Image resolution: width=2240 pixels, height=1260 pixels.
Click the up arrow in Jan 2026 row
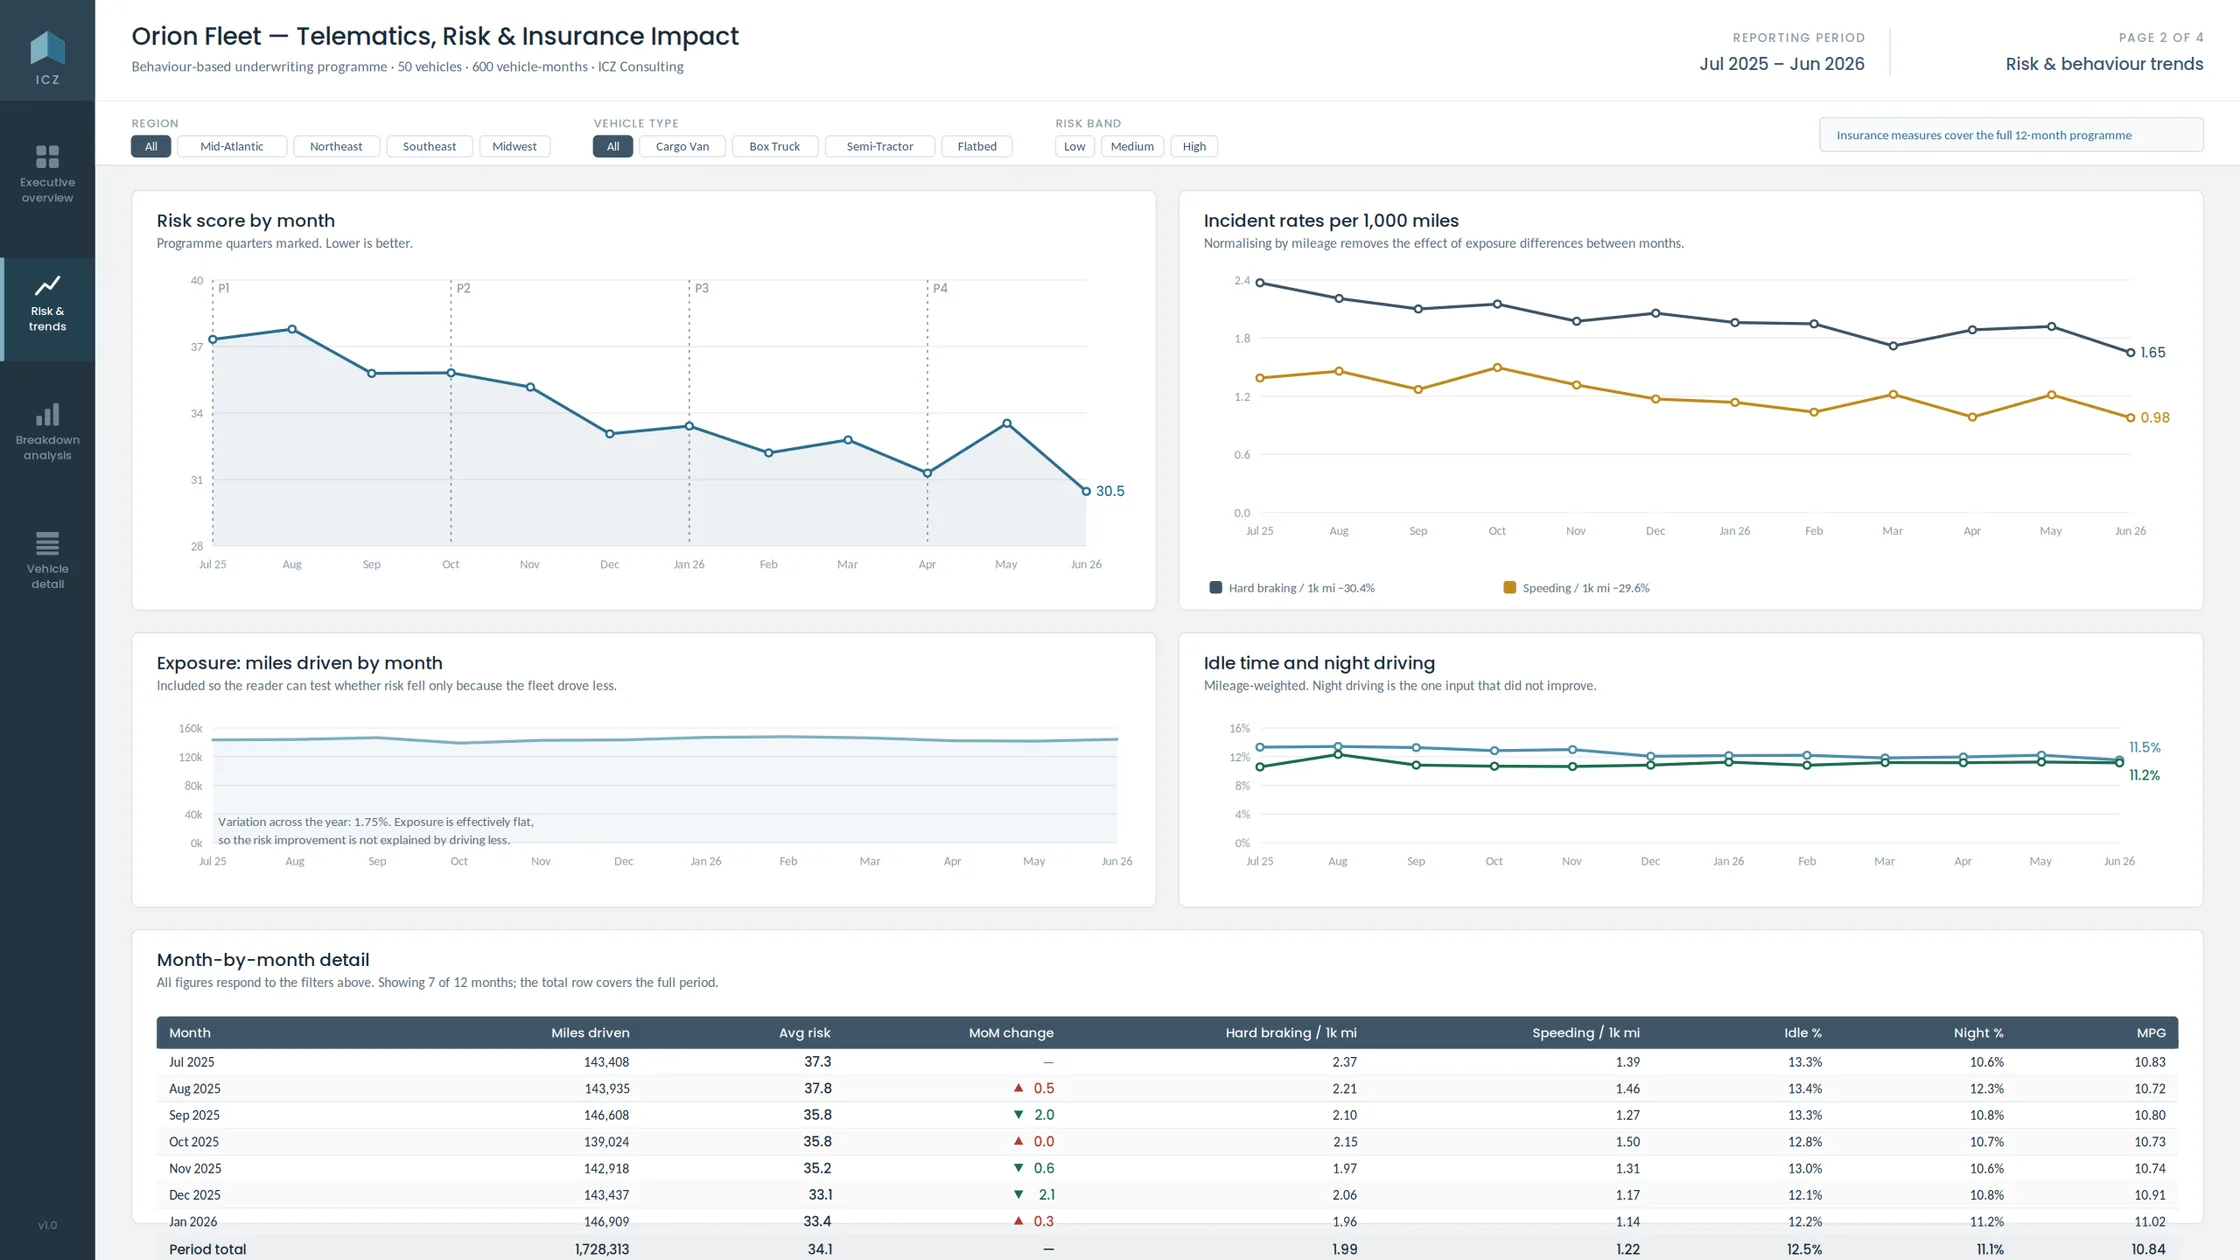pyautogui.click(x=1018, y=1221)
